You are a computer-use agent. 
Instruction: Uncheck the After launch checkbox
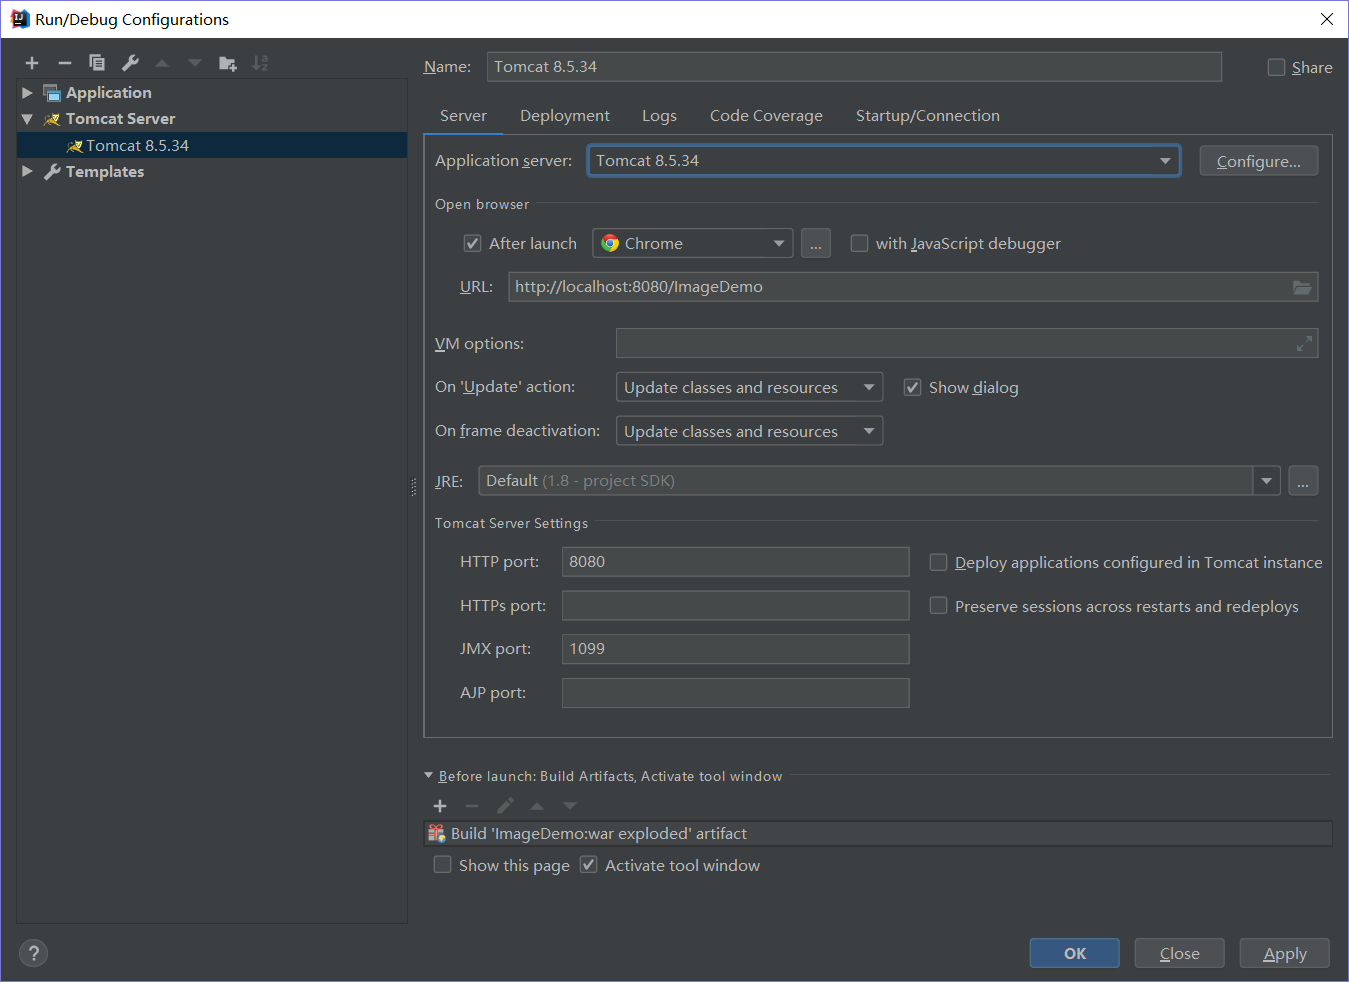pyautogui.click(x=472, y=243)
